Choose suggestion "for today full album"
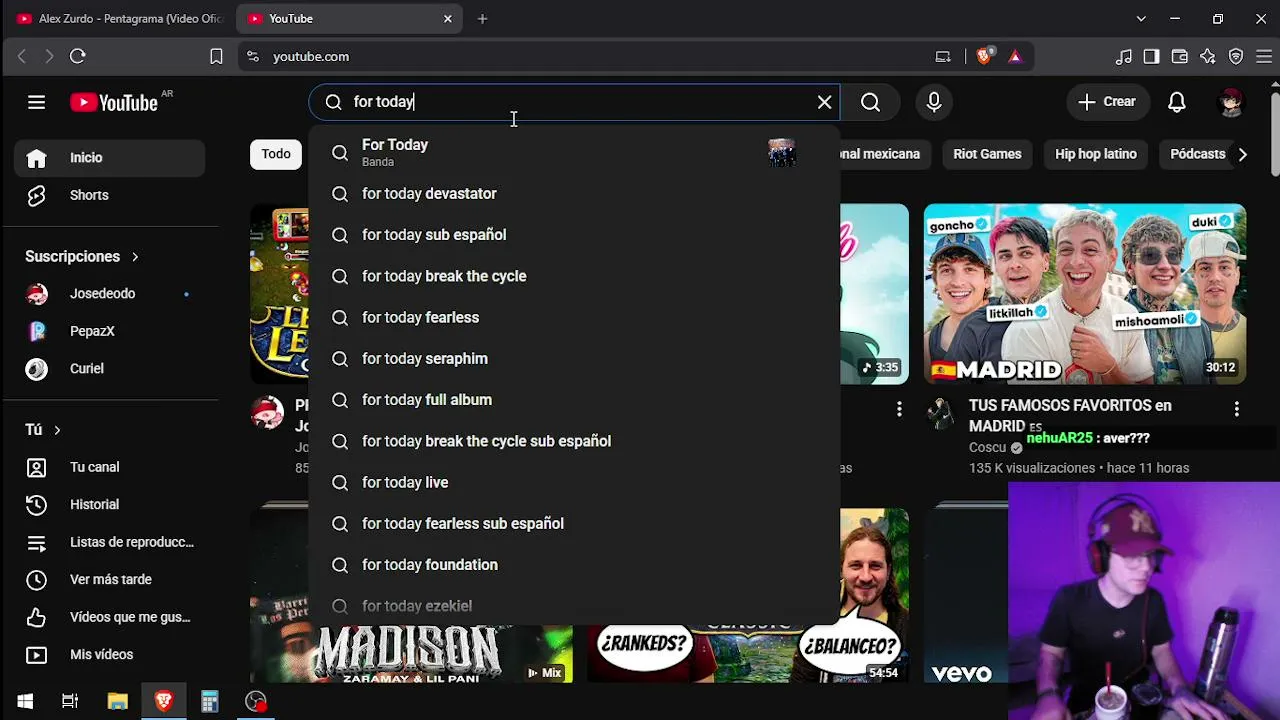1280x720 pixels. [574, 400]
